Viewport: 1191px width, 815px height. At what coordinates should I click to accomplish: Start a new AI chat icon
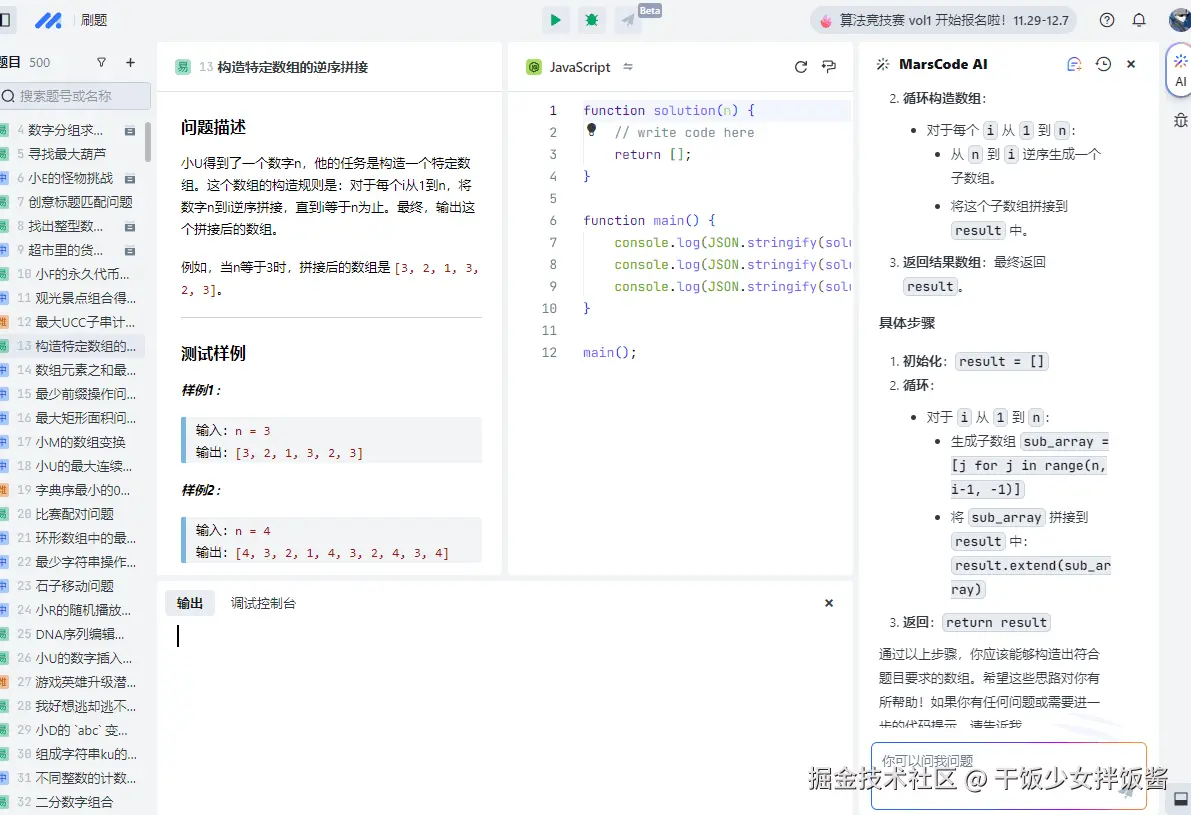click(1074, 65)
